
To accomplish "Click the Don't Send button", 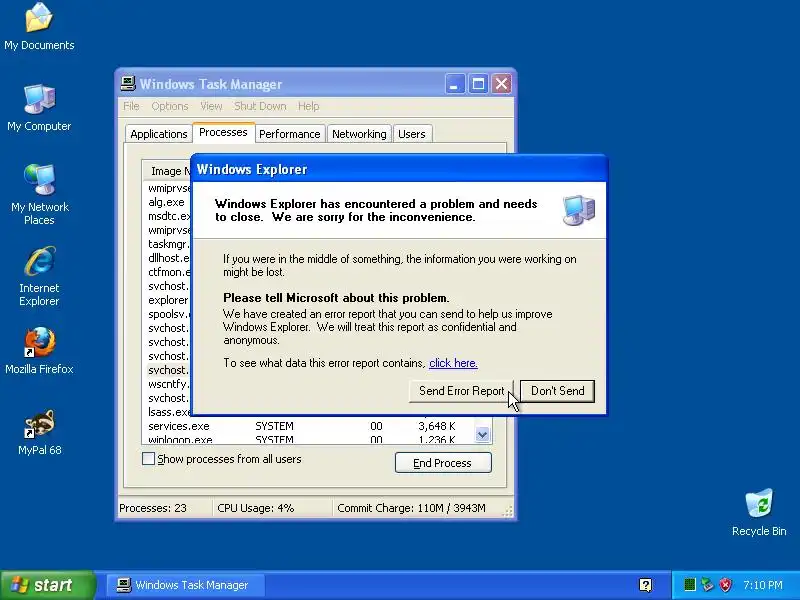I will click(x=558, y=391).
